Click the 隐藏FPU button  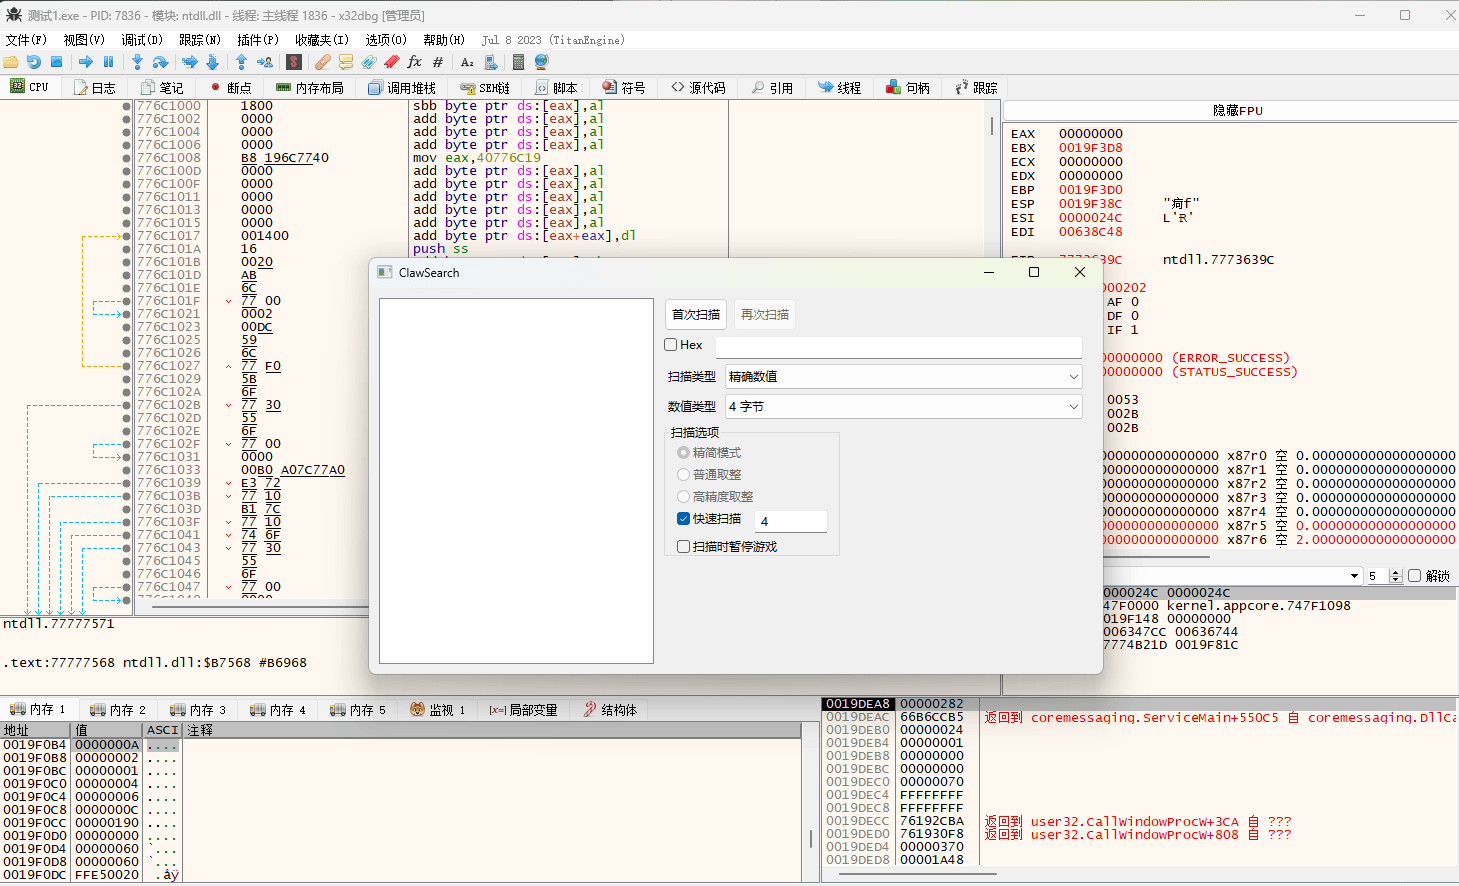[1238, 111]
